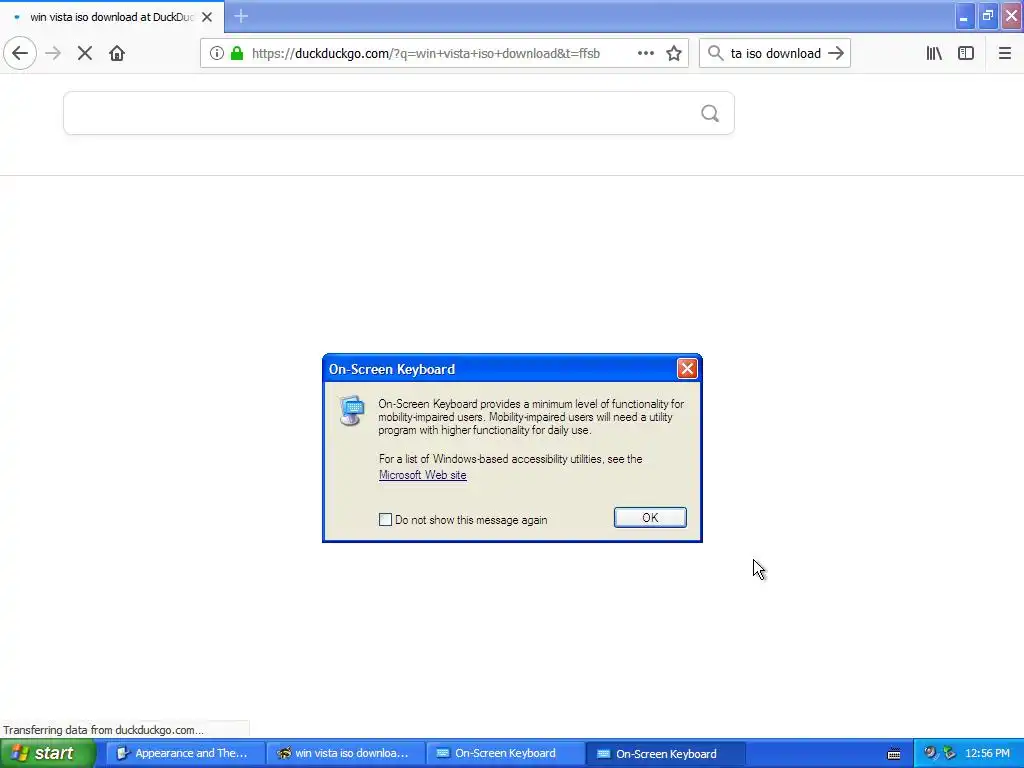
Task: Click the DuckDuckGo page search magnifier
Action: pos(710,114)
